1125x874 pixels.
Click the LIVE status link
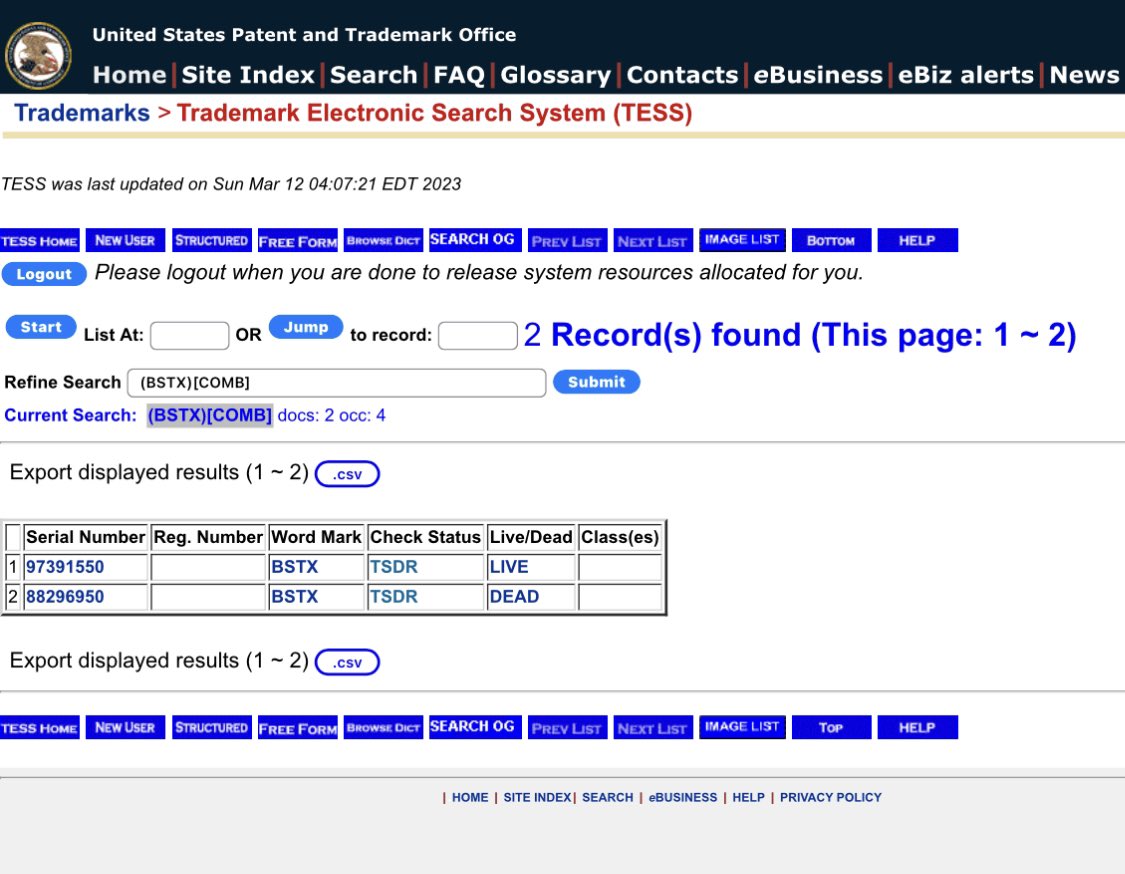pos(509,567)
